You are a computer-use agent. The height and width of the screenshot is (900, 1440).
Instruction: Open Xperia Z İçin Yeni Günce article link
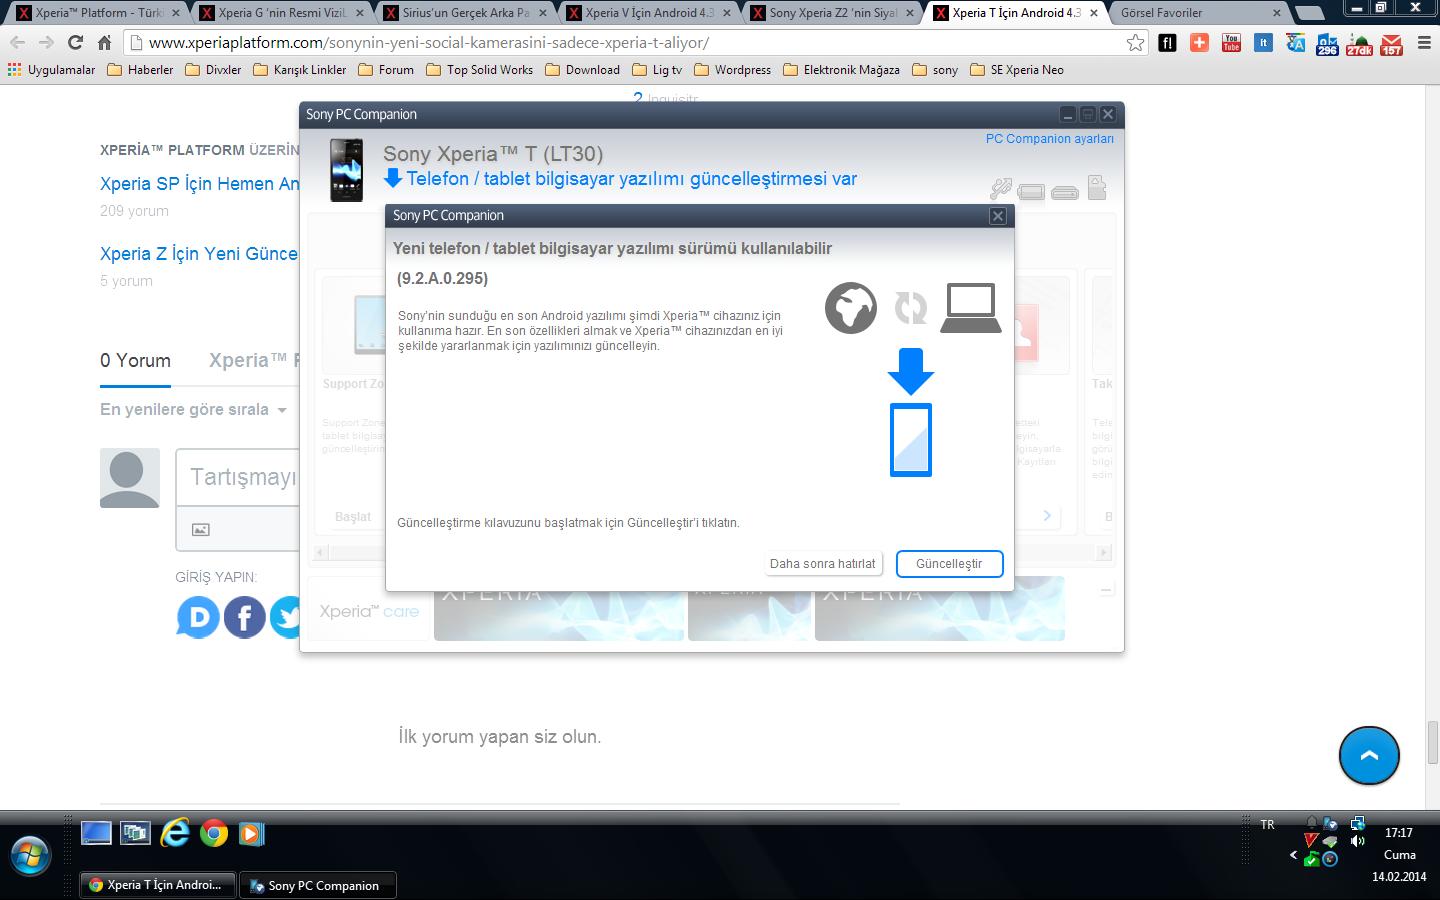click(x=199, y=254)
